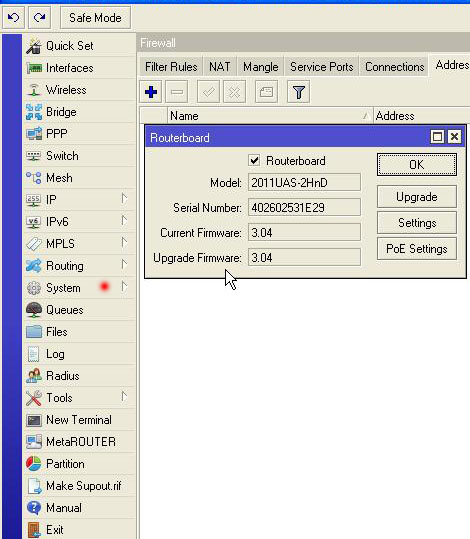The width and height of the screenshot is (470, 539).
Task: Open the PPP menu icon
Action: [34, 134]
